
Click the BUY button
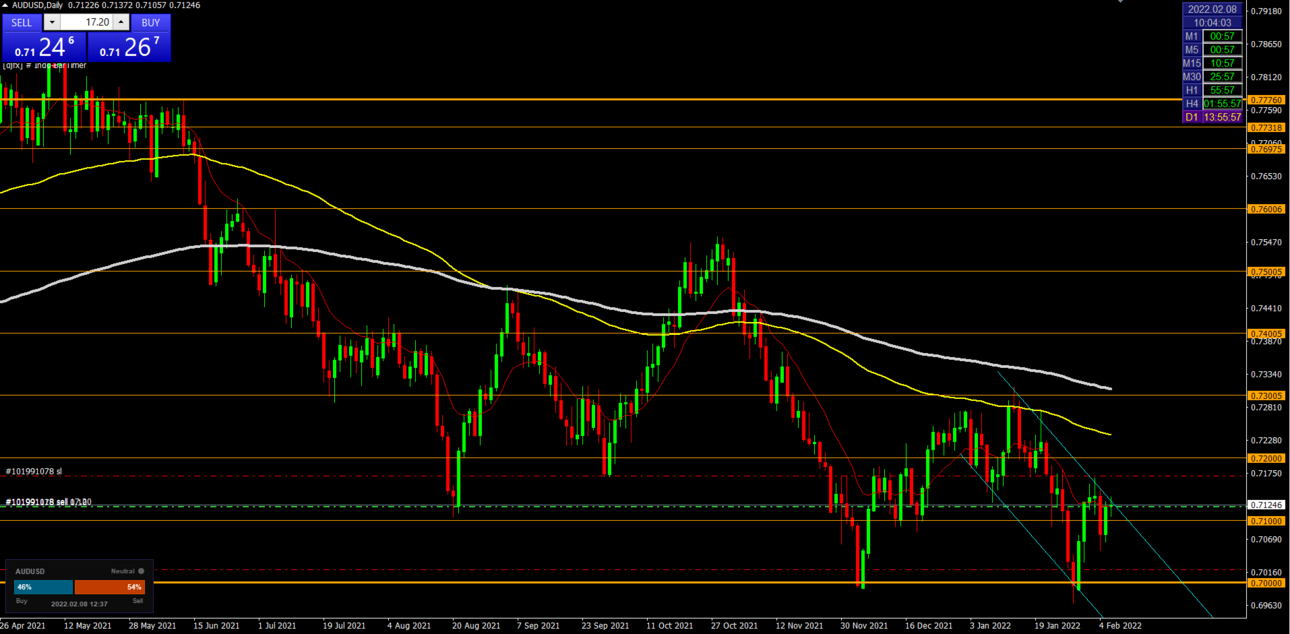[150, 22]
